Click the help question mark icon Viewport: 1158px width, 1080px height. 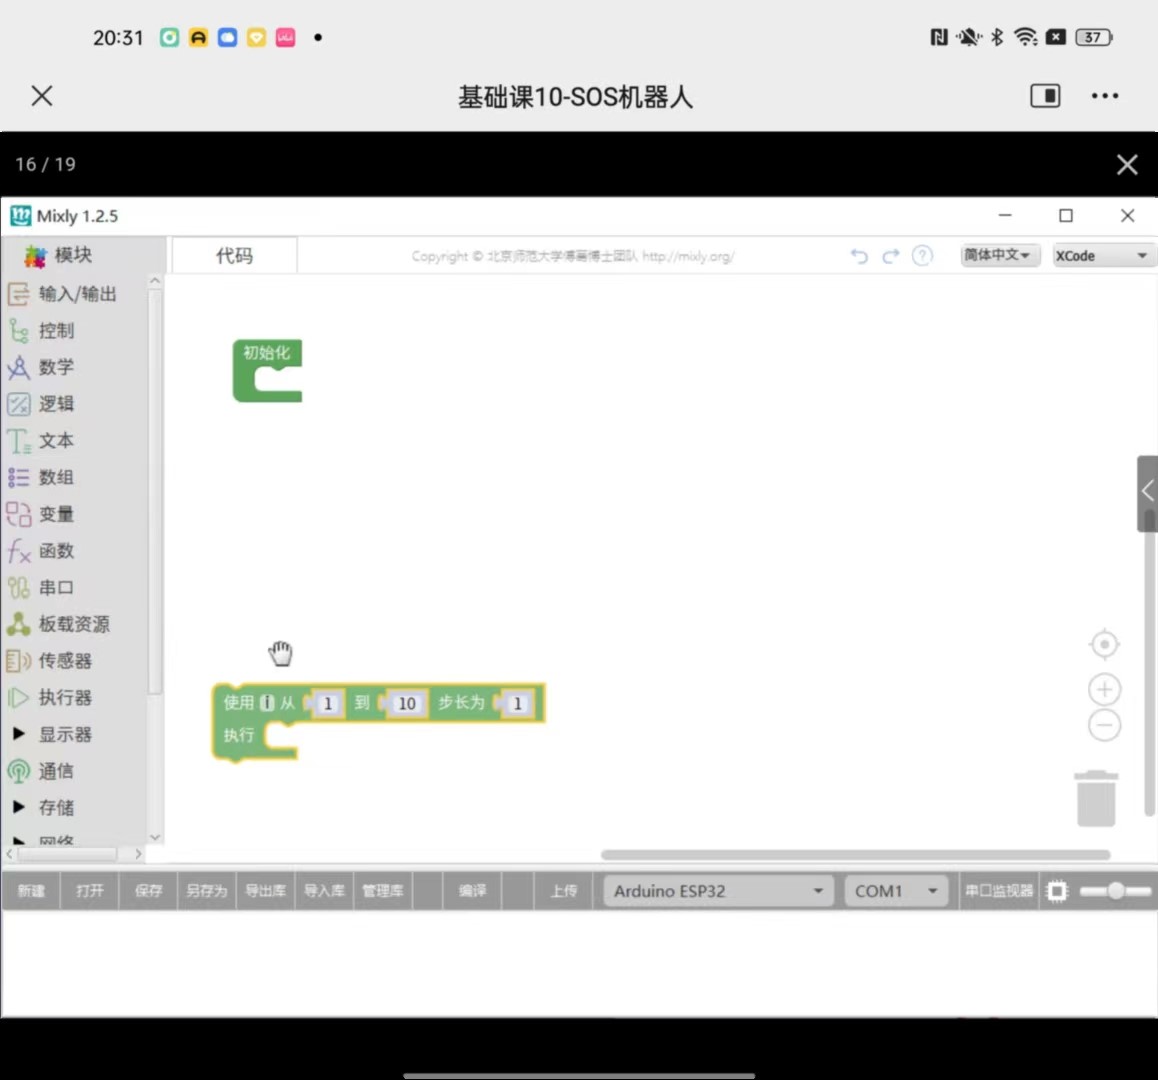tap(922, 256)
